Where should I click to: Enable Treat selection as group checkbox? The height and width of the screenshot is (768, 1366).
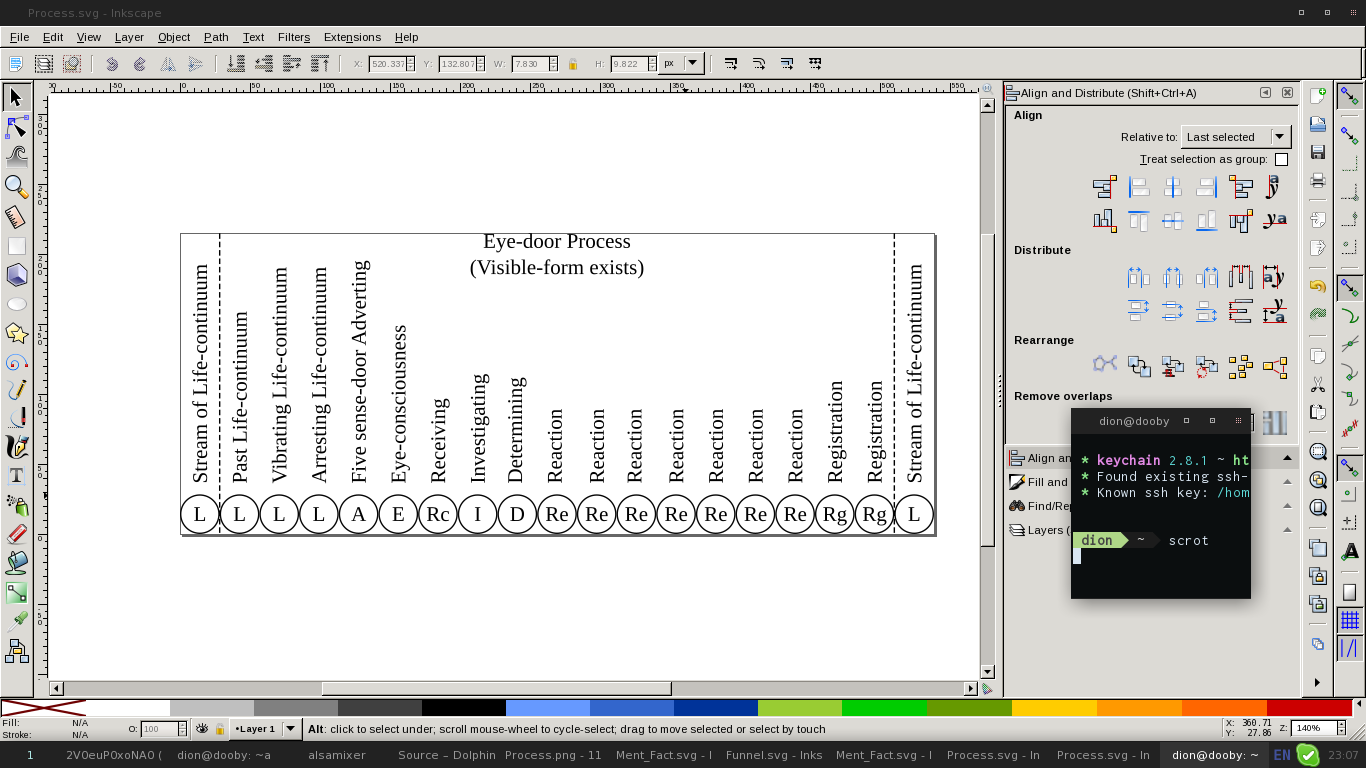click(1281, 160)
